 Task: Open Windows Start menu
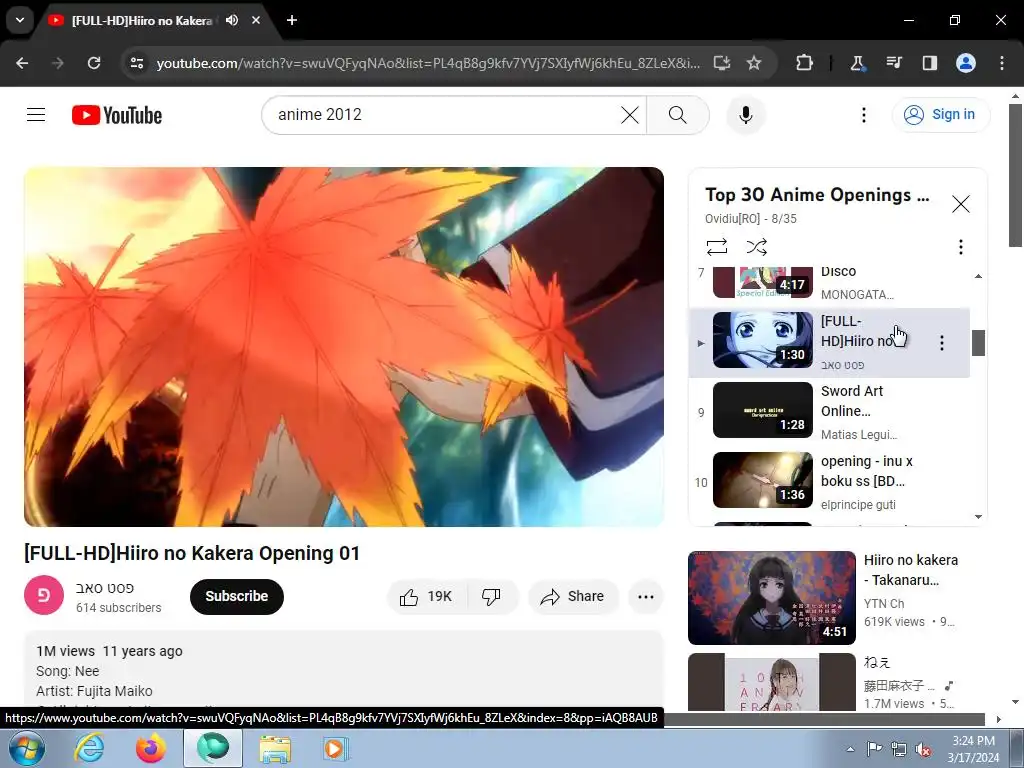(27, 748)
